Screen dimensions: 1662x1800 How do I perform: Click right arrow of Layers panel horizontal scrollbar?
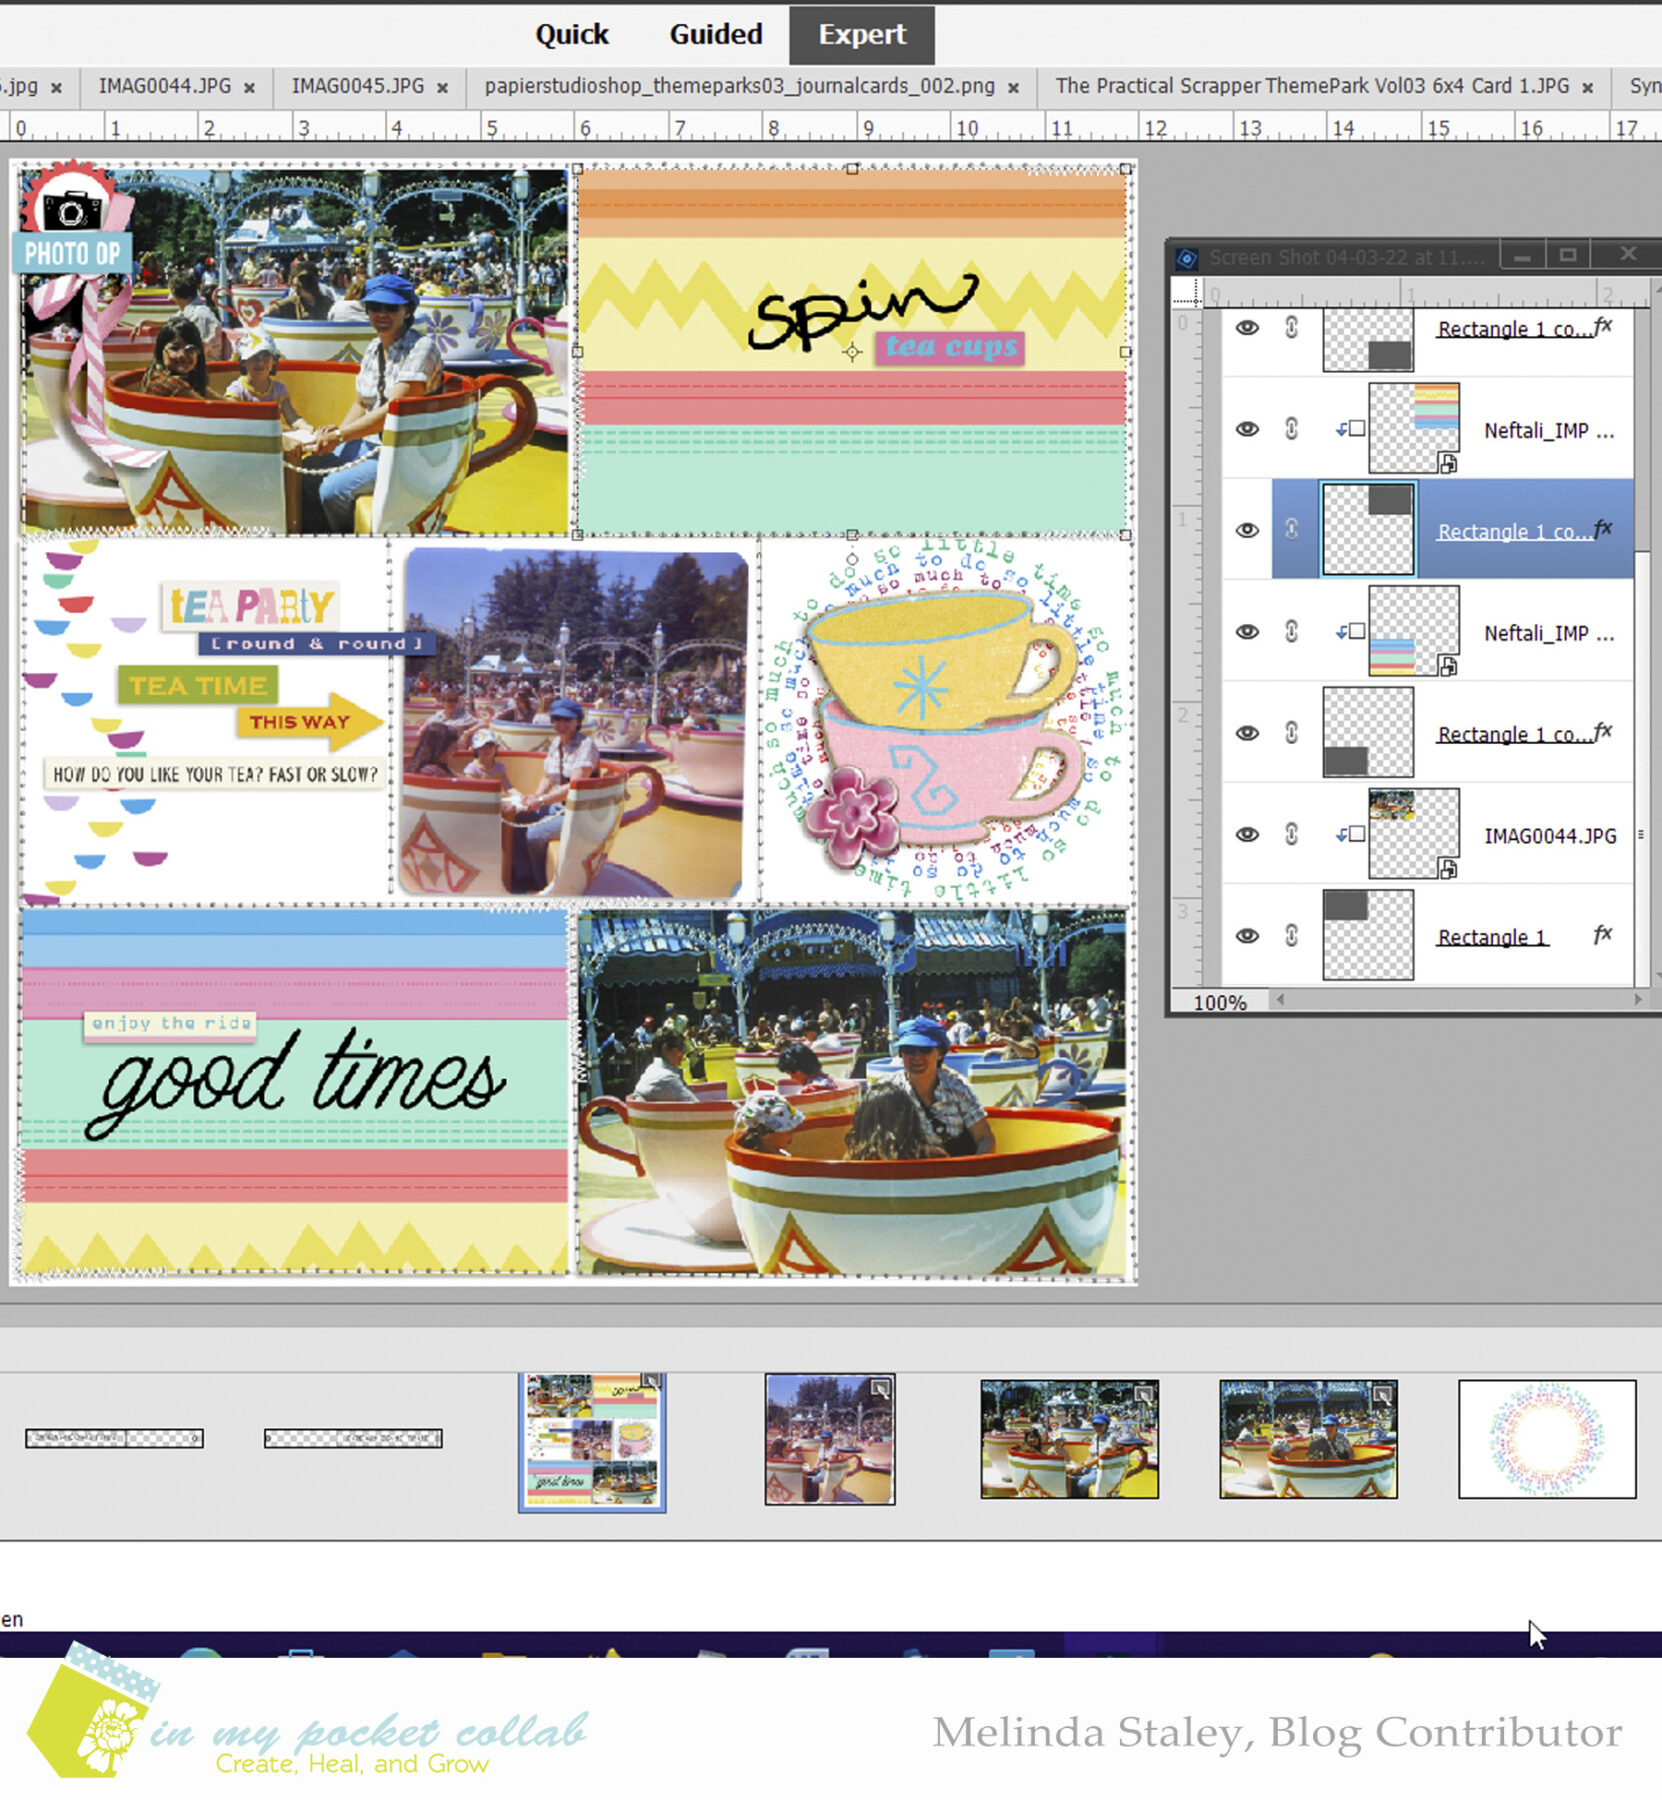click(1638, 999)
